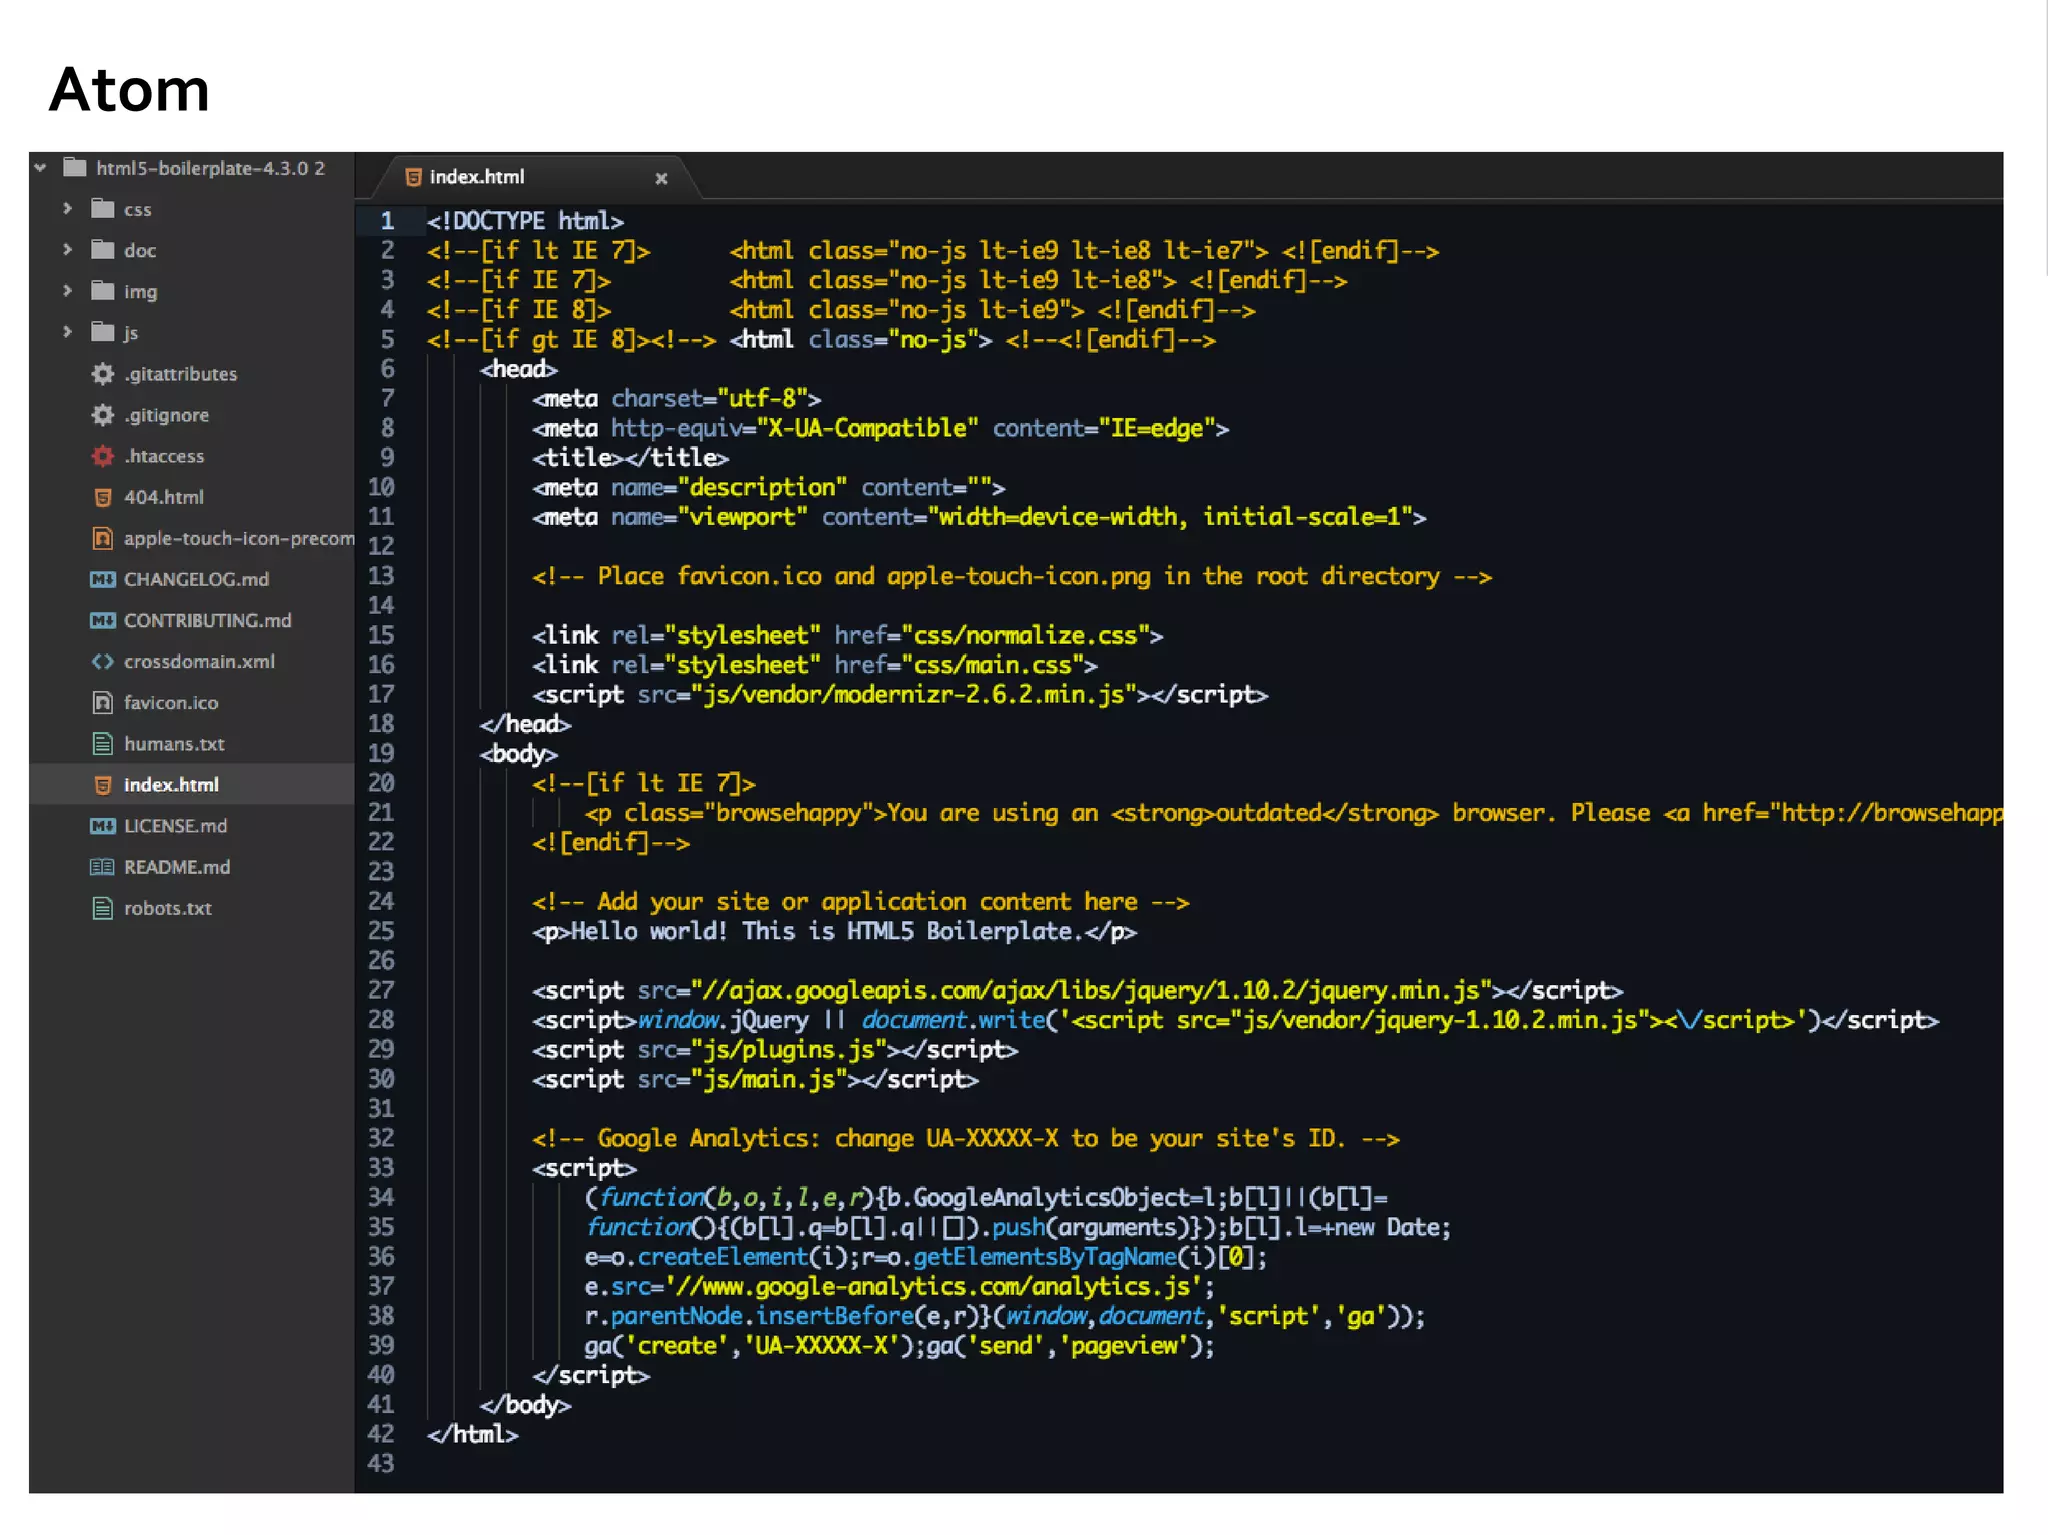The height and width of the screenshot is (1535, 2048).
Task: Open 404.html from the tree
Action: 164,497
